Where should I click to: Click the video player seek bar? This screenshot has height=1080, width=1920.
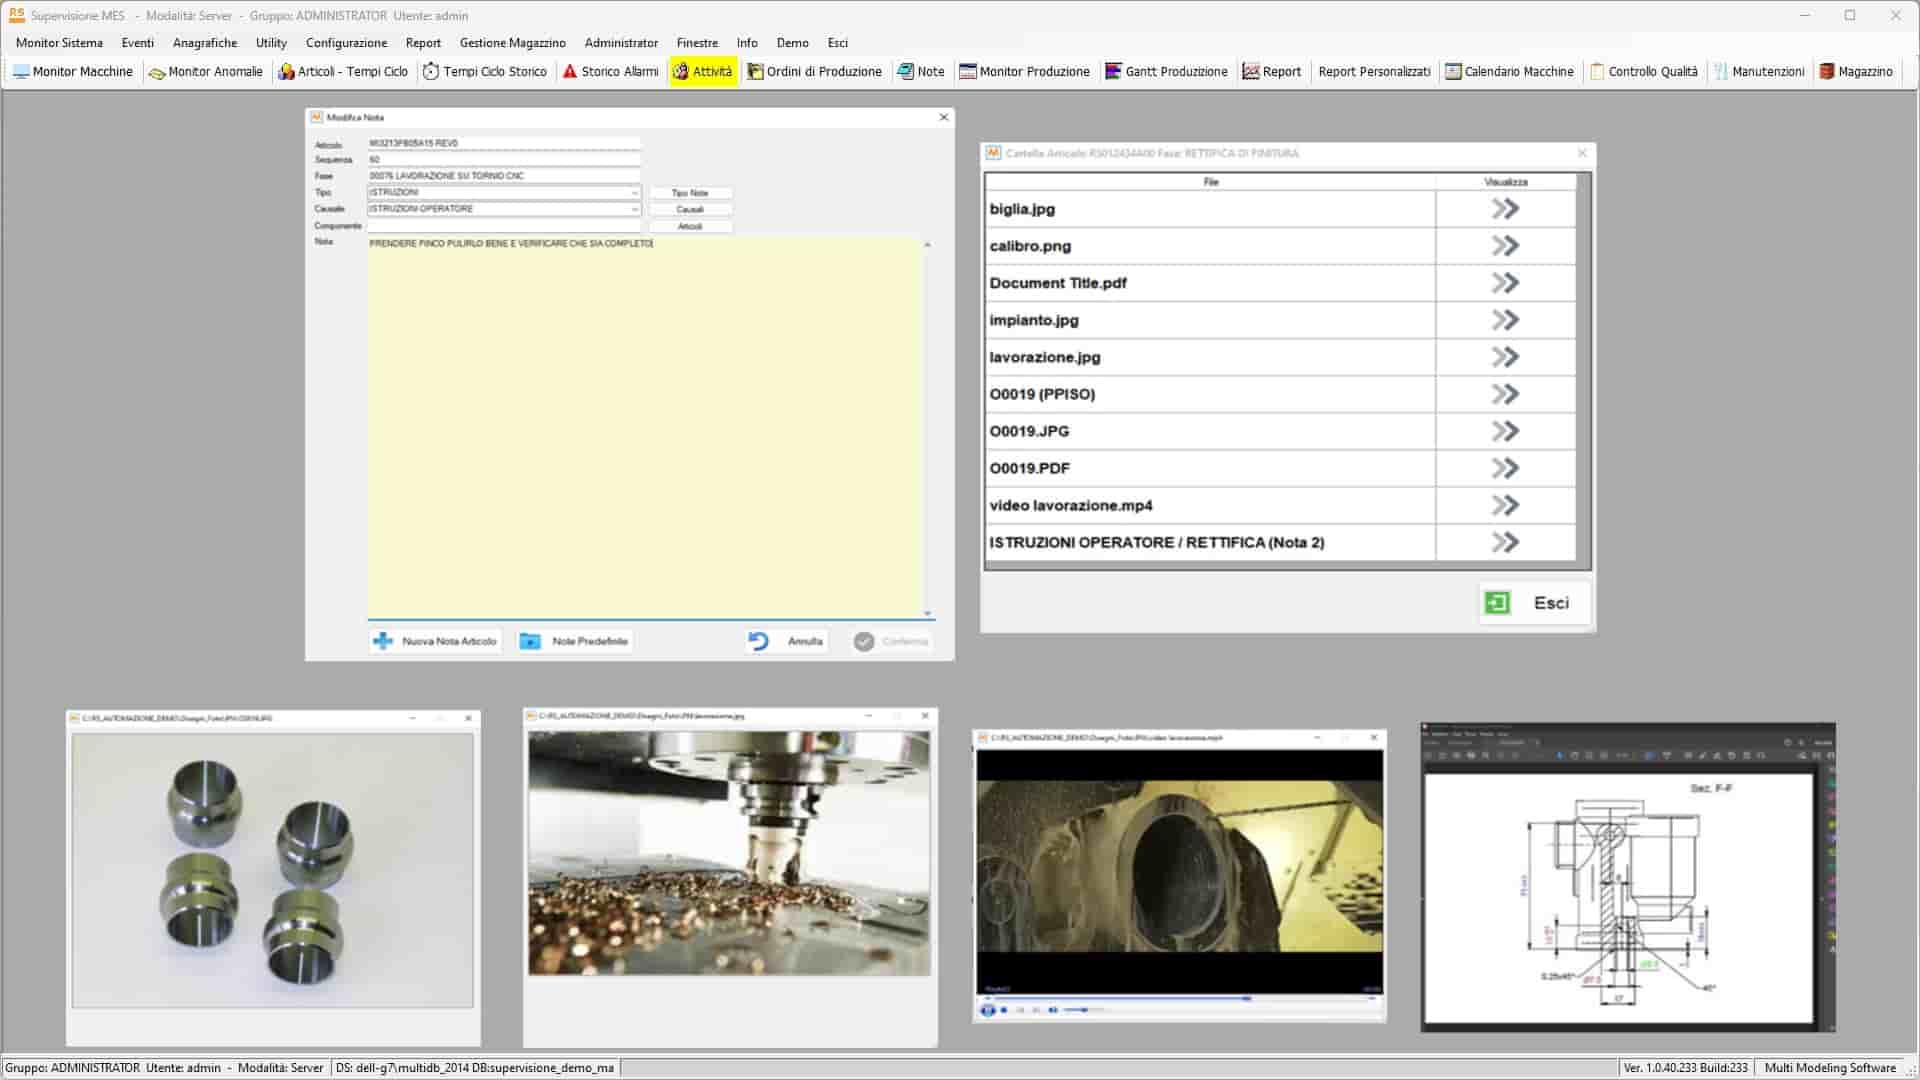point(1180,998)
